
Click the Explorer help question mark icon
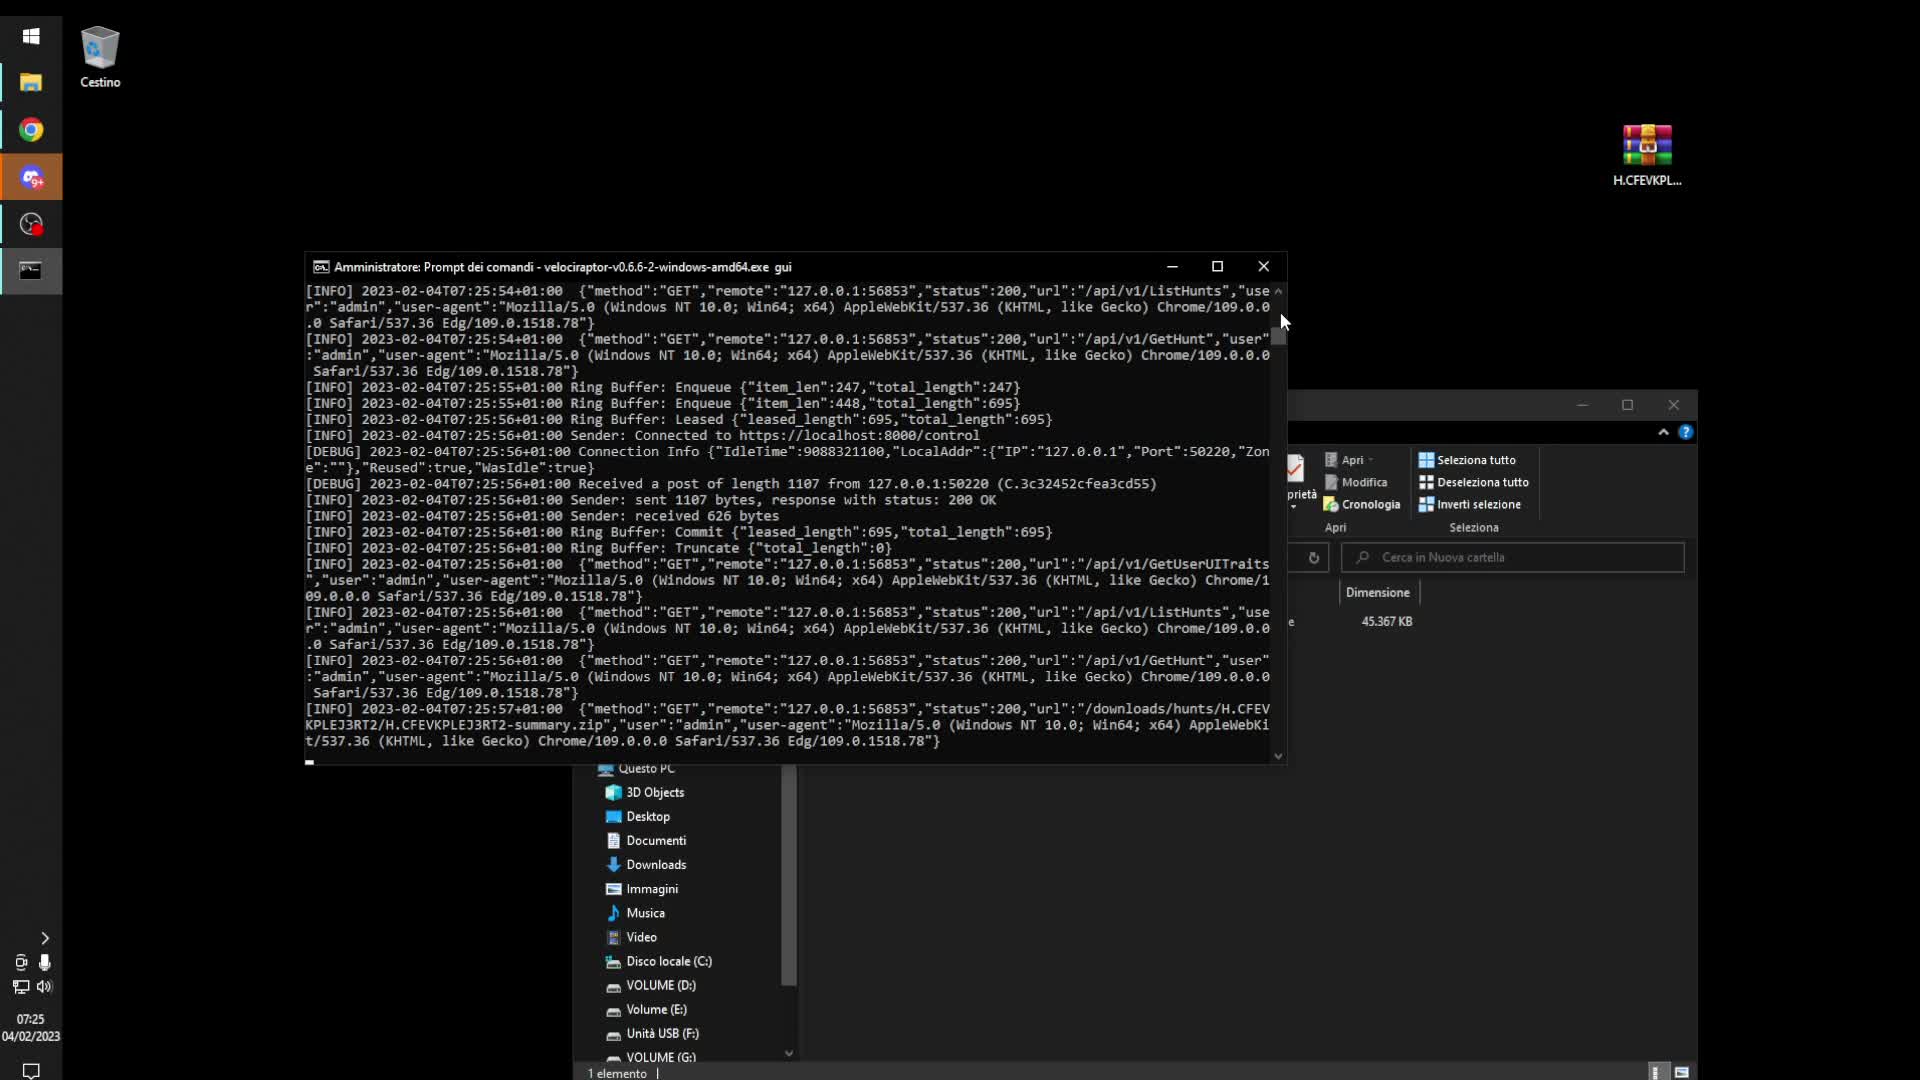click(1686, 432)
